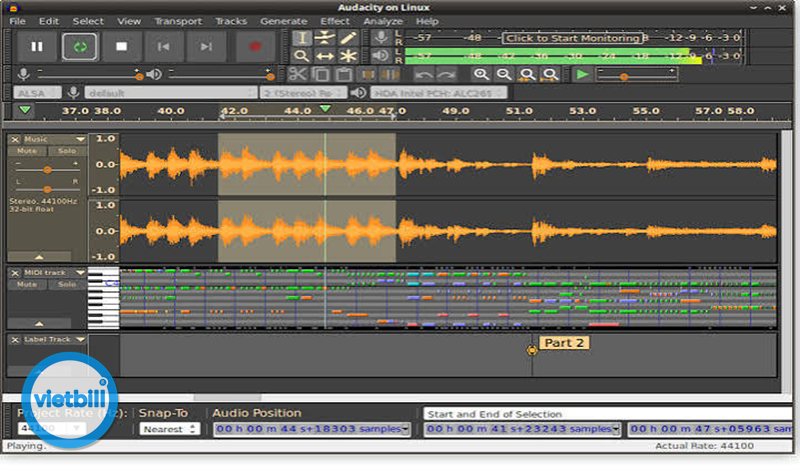The width and height of the screenshot is (800, 471).
Task: Mute the MIDI track
Action: point(27,284)
